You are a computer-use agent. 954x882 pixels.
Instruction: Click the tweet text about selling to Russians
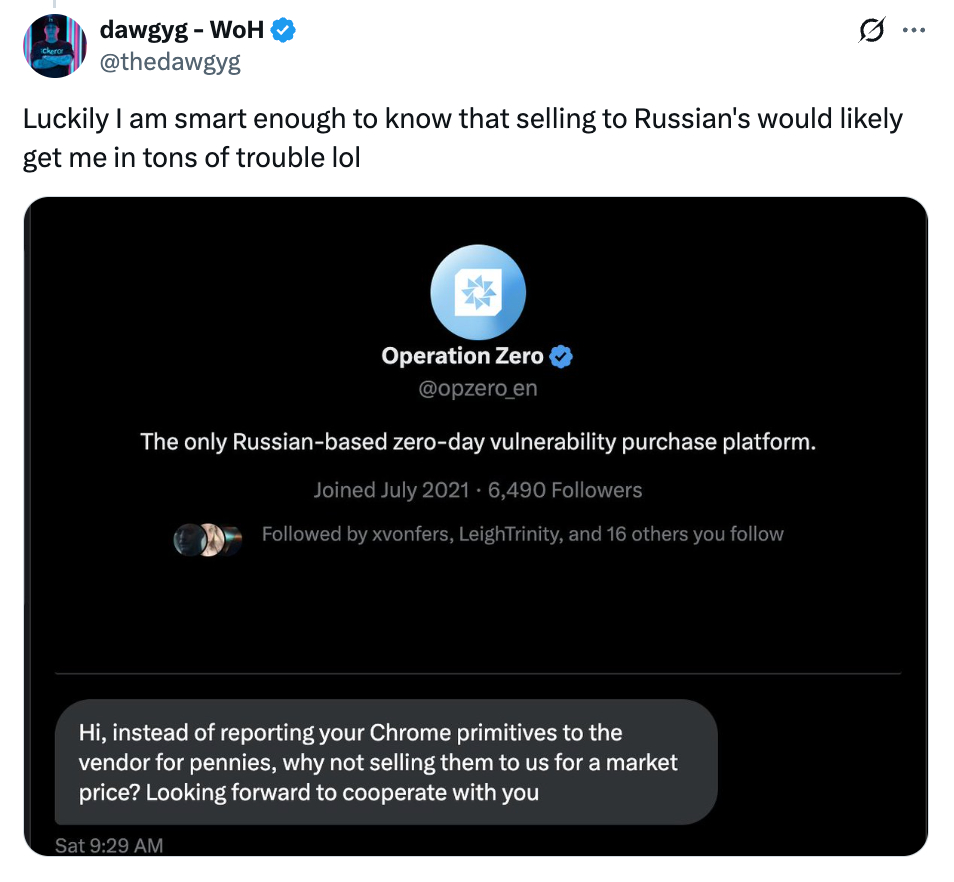click(x=462, y=138)
